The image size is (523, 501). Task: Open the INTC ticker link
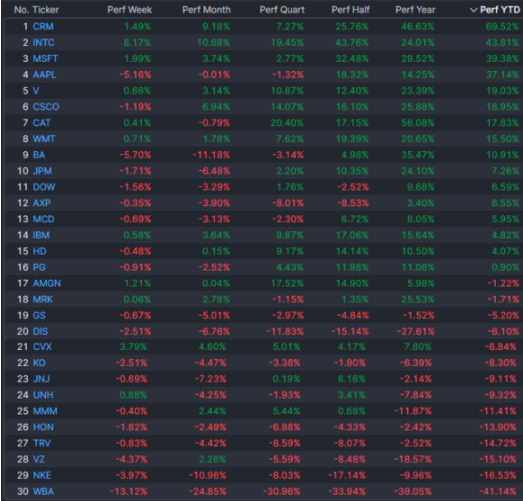[43, 42]
